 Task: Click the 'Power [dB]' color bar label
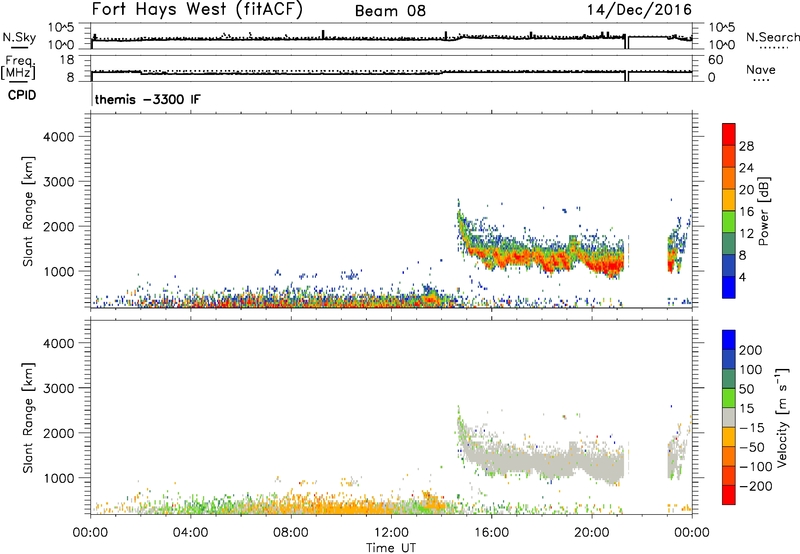[x=763, y=211]
